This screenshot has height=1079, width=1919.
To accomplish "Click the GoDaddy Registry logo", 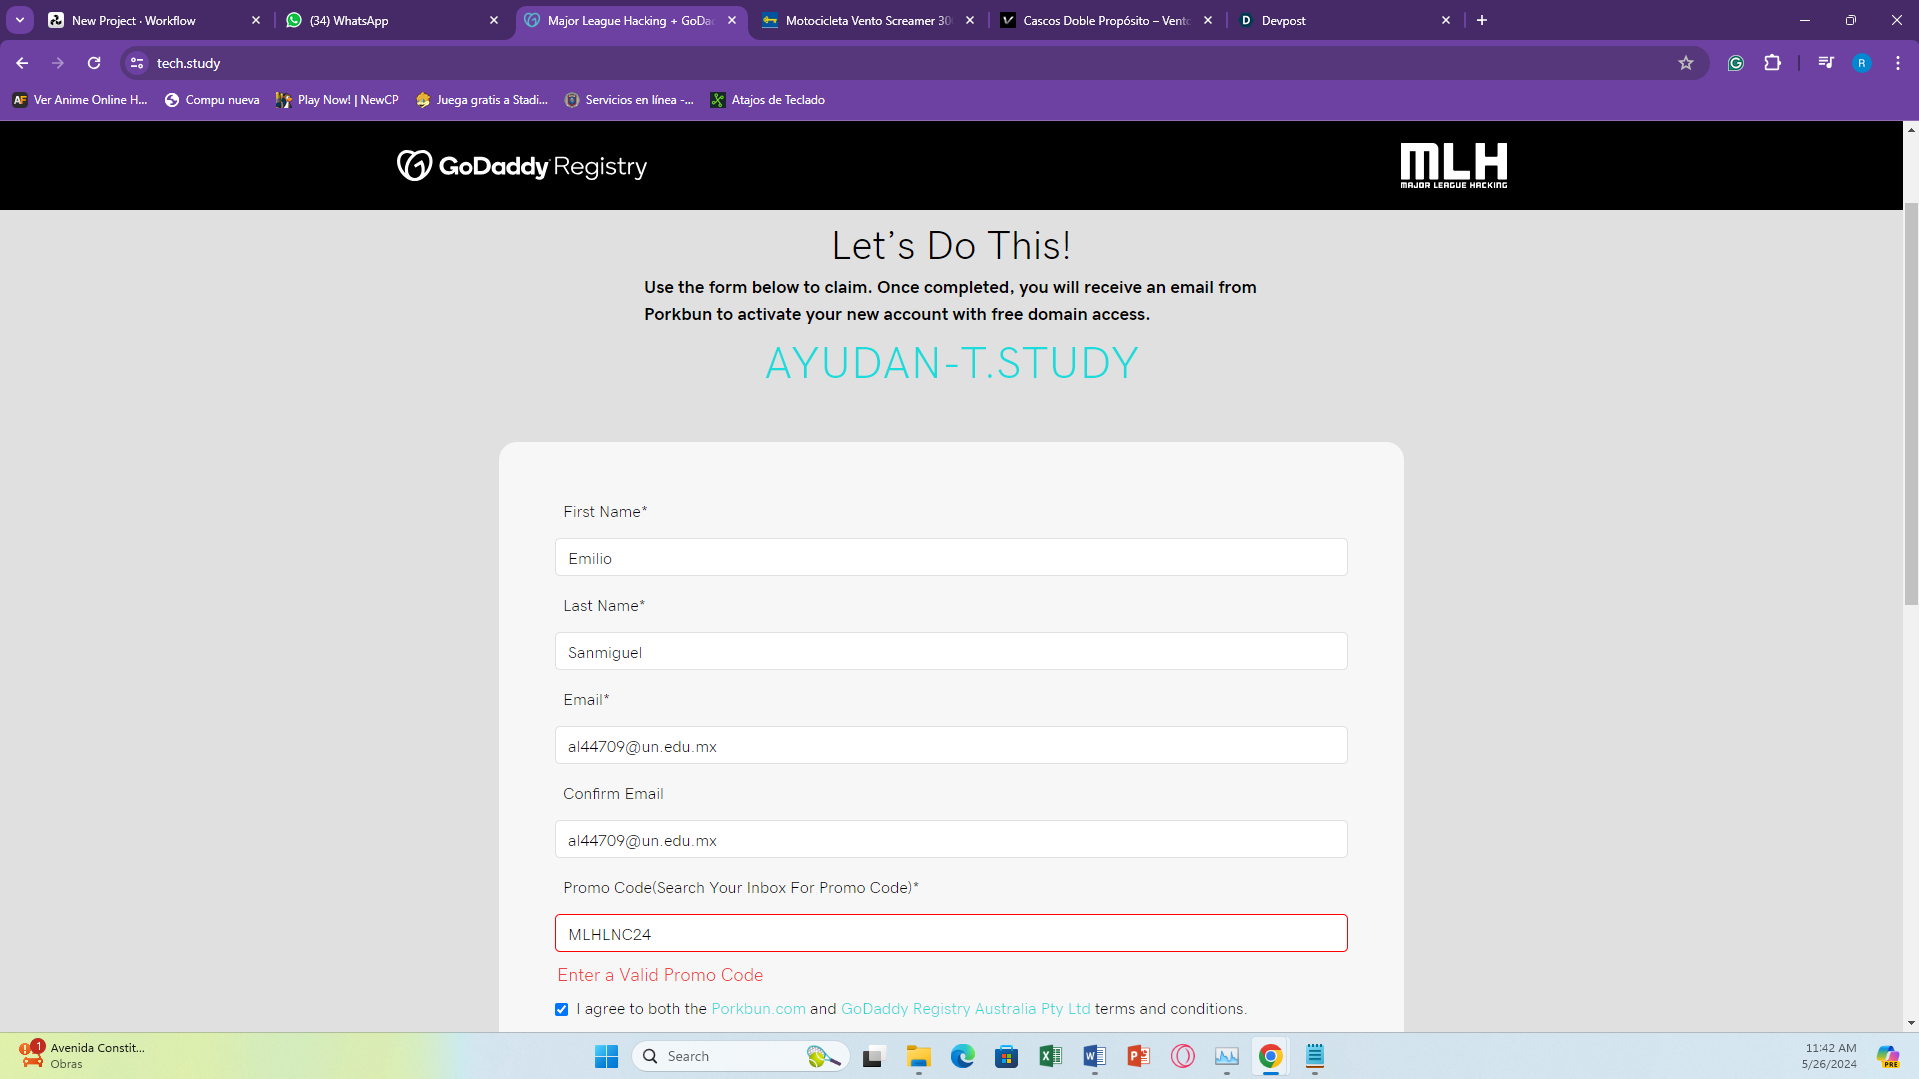I will 522,166.
